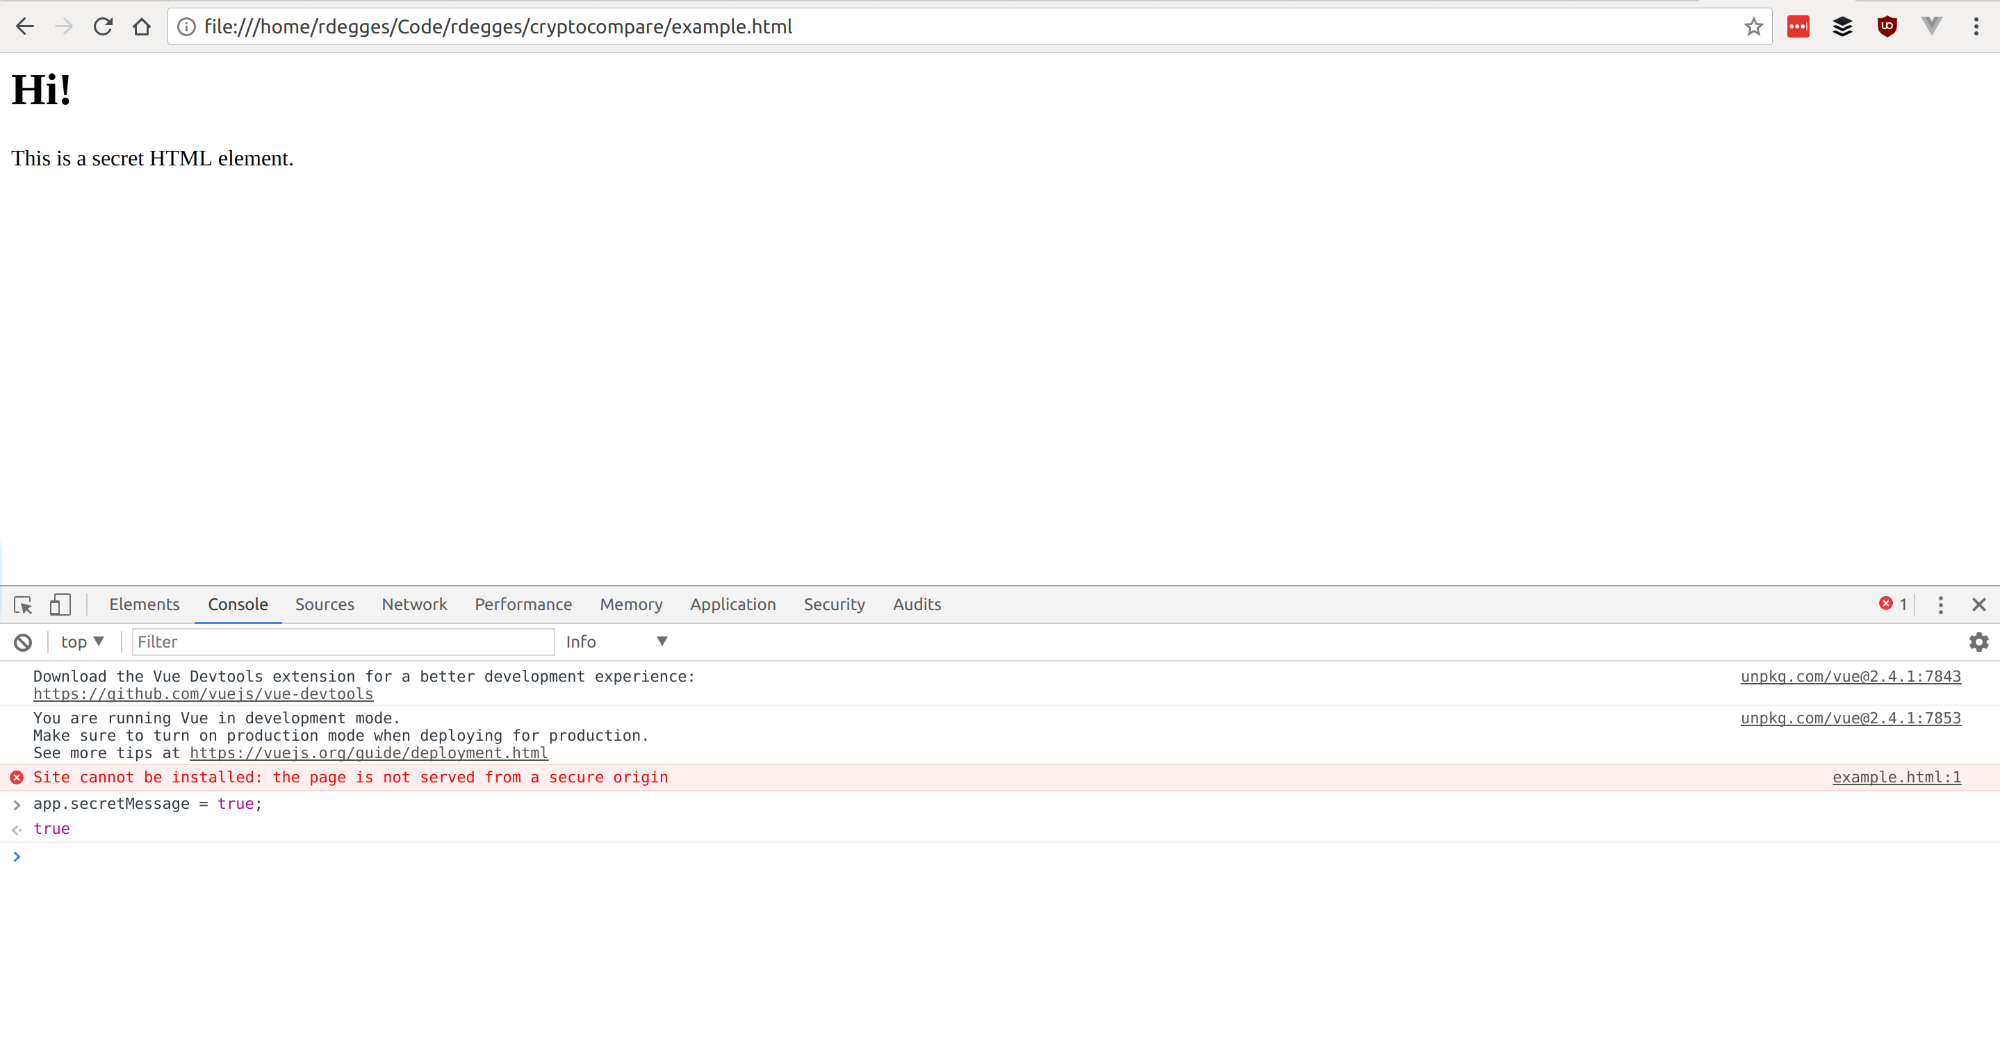Viewport: 2000px width, 1052px height.
Task: Expand the top execution context dropdown
Action: [x=82, y=642]
